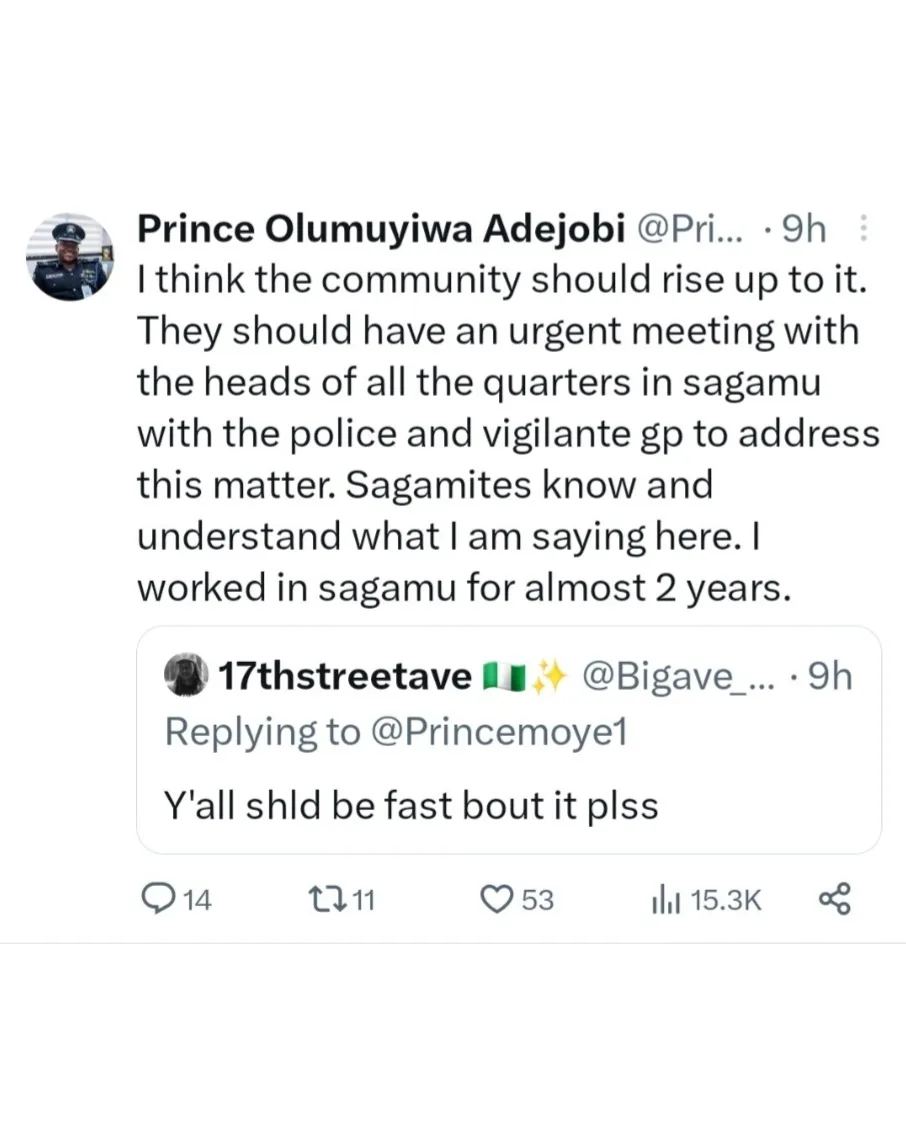Click the like count 53
The height and width of the screenshot is (1133, 906).
pos(537,901)
